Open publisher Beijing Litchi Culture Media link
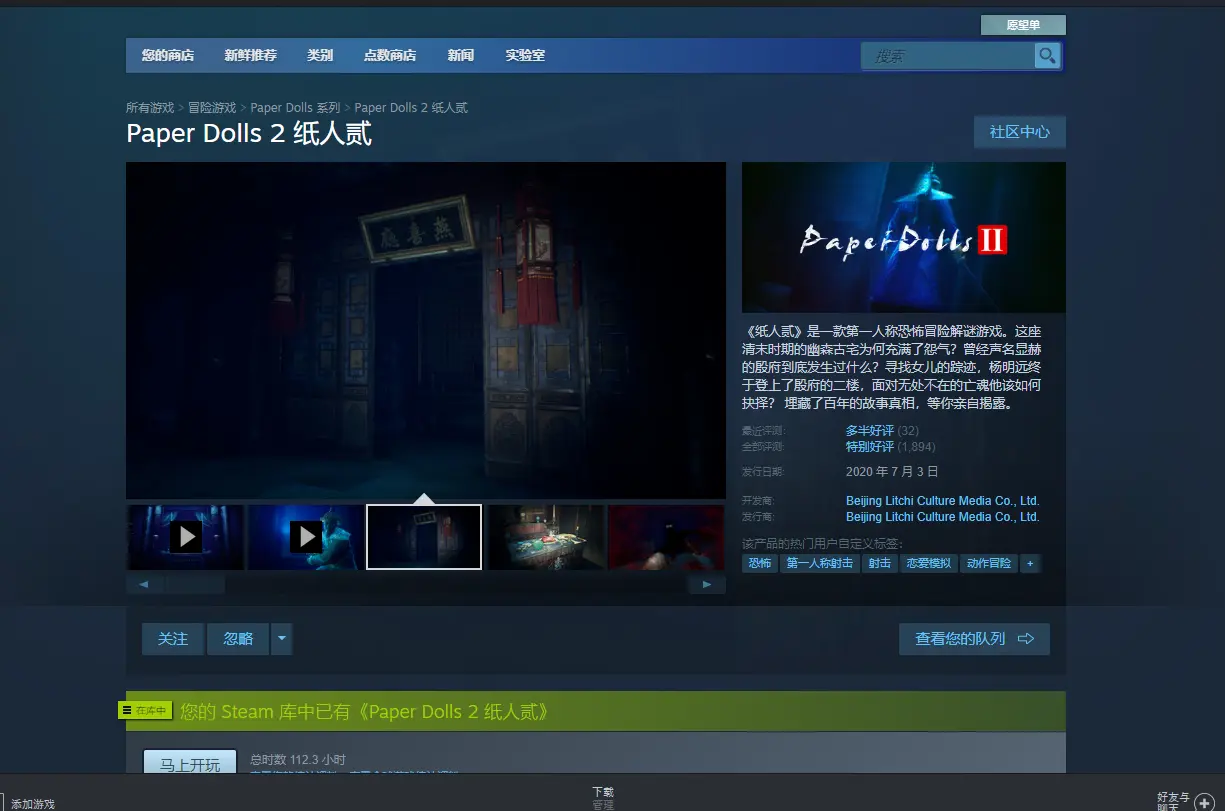The image size is (1225, 811). click(943, 517)
